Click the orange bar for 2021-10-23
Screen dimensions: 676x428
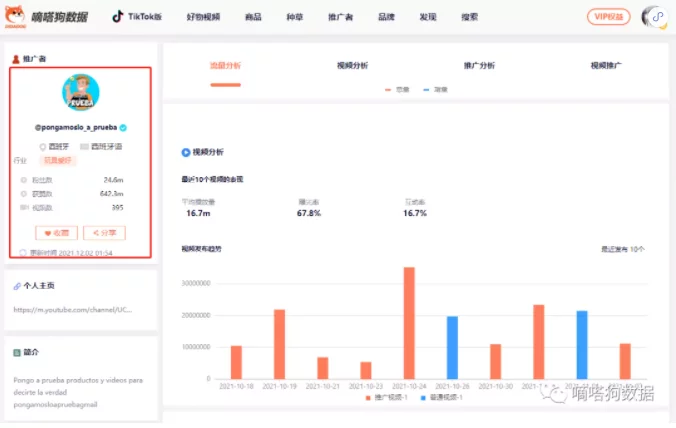click(x=366, y=371)
